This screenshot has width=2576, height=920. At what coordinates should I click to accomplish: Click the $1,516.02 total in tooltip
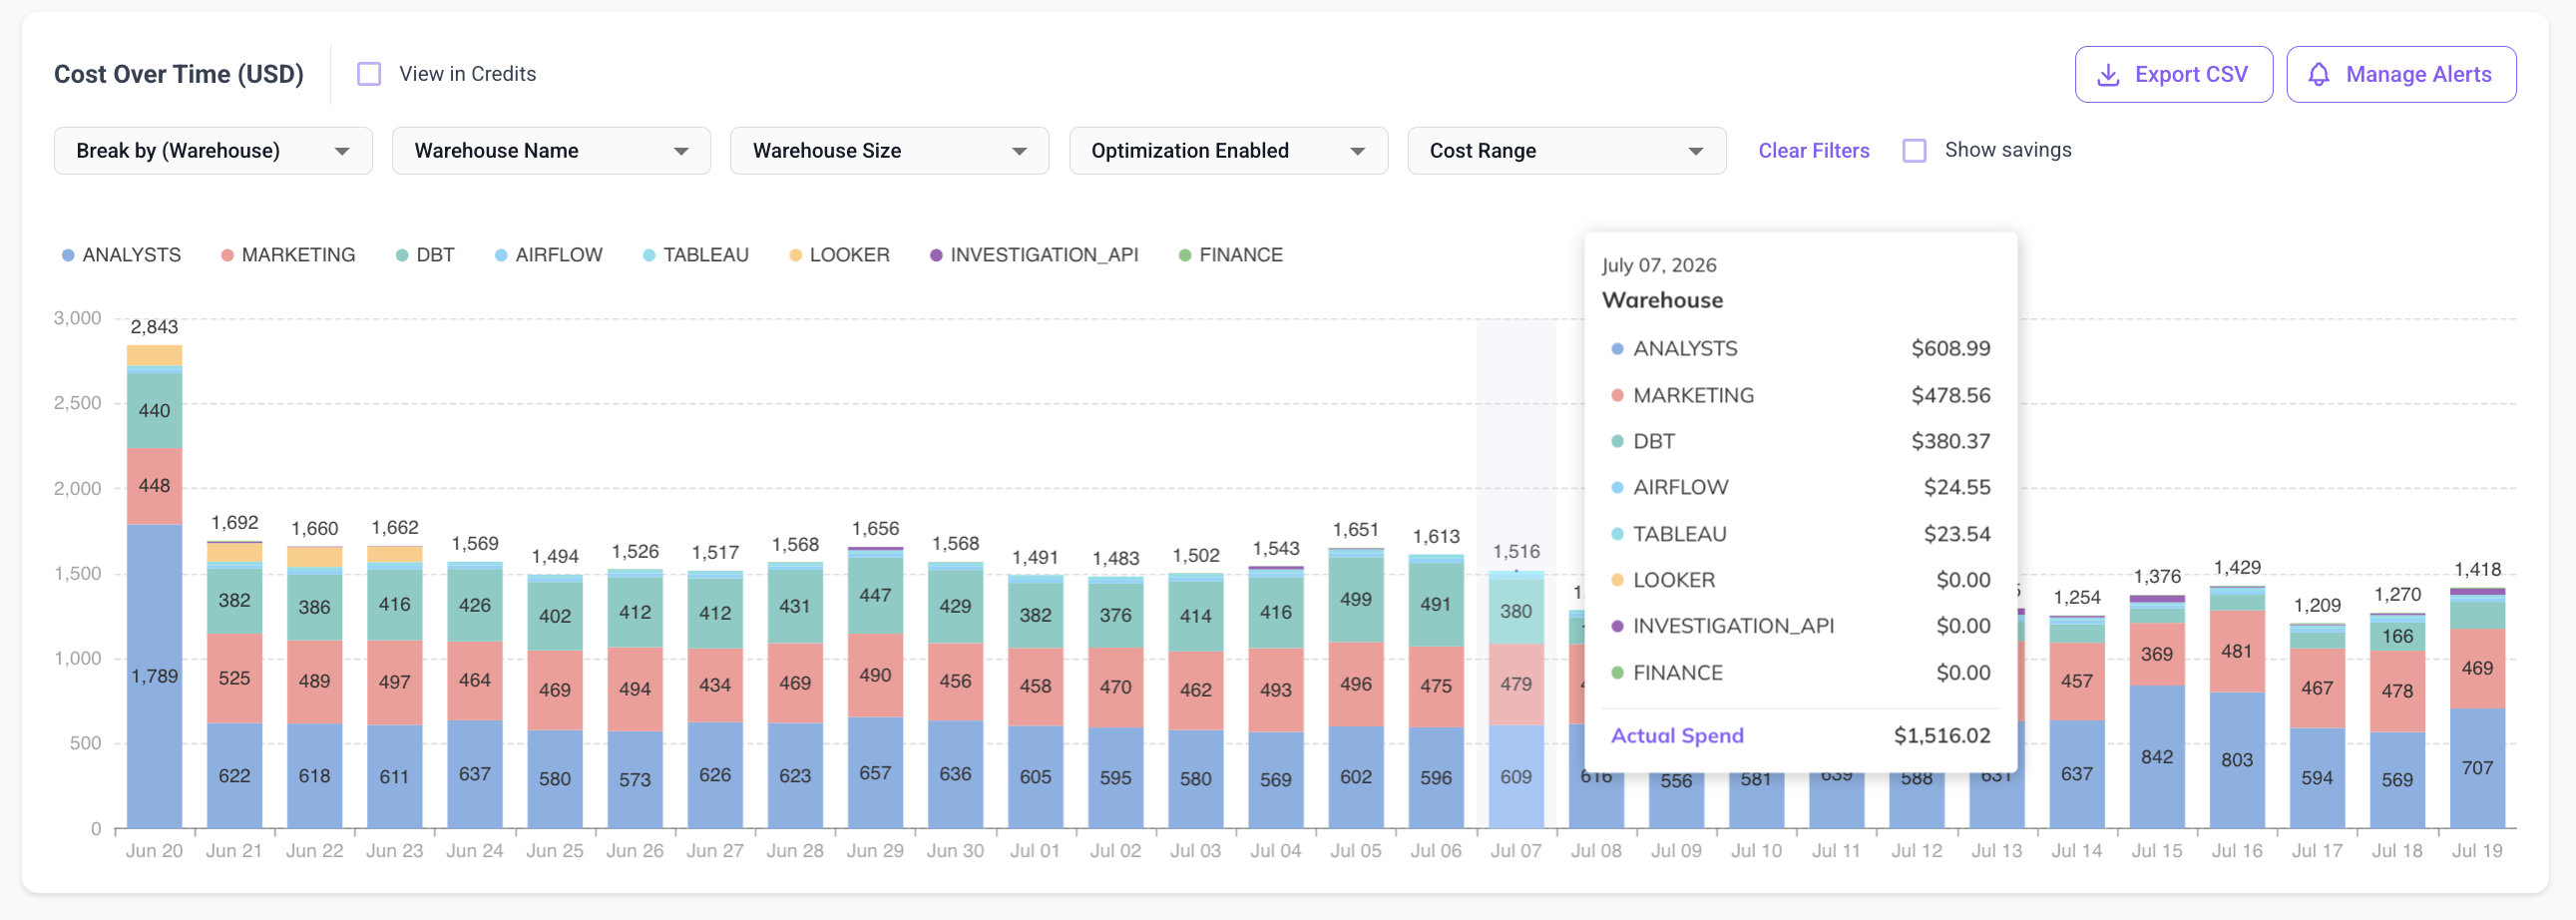point(1941,736)
